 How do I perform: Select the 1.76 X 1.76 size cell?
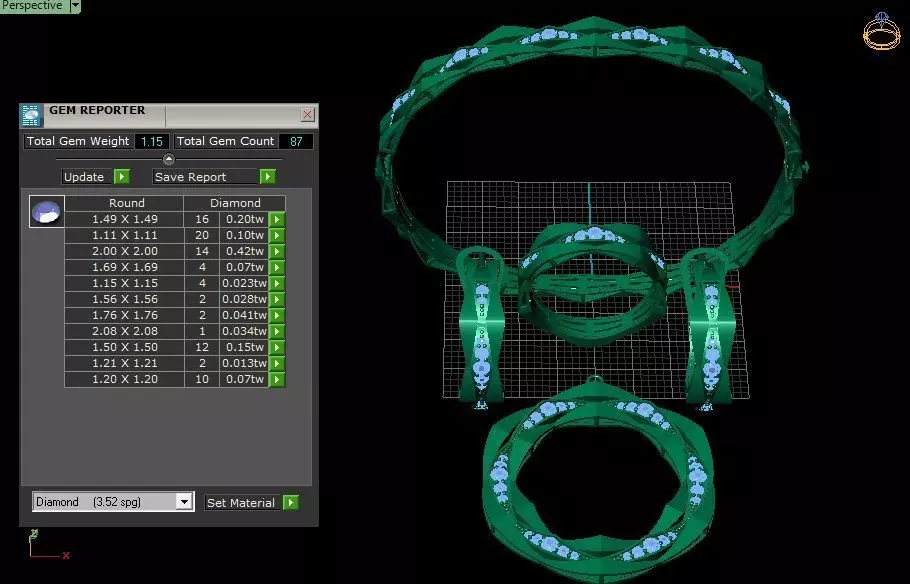point(125,315)
